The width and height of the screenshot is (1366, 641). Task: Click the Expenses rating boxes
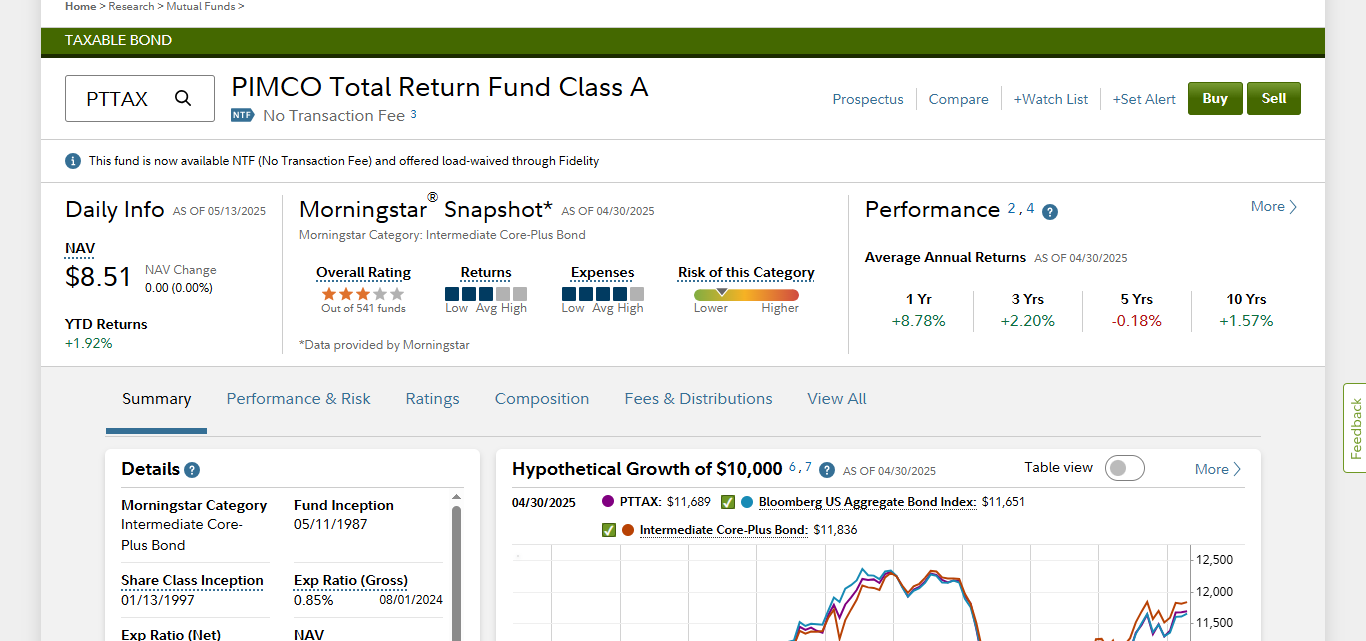(x=602, y=294)
